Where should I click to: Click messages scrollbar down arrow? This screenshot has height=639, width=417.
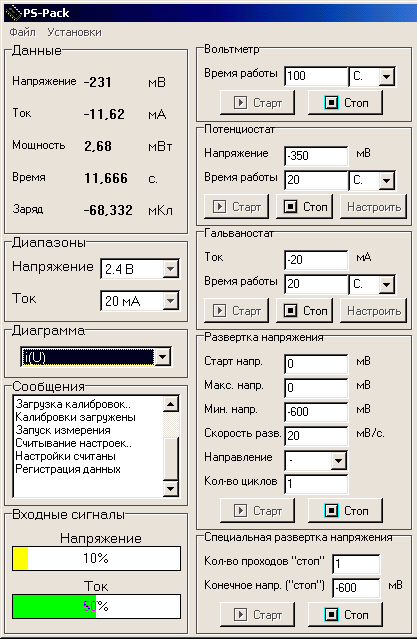tap(170, 488)
